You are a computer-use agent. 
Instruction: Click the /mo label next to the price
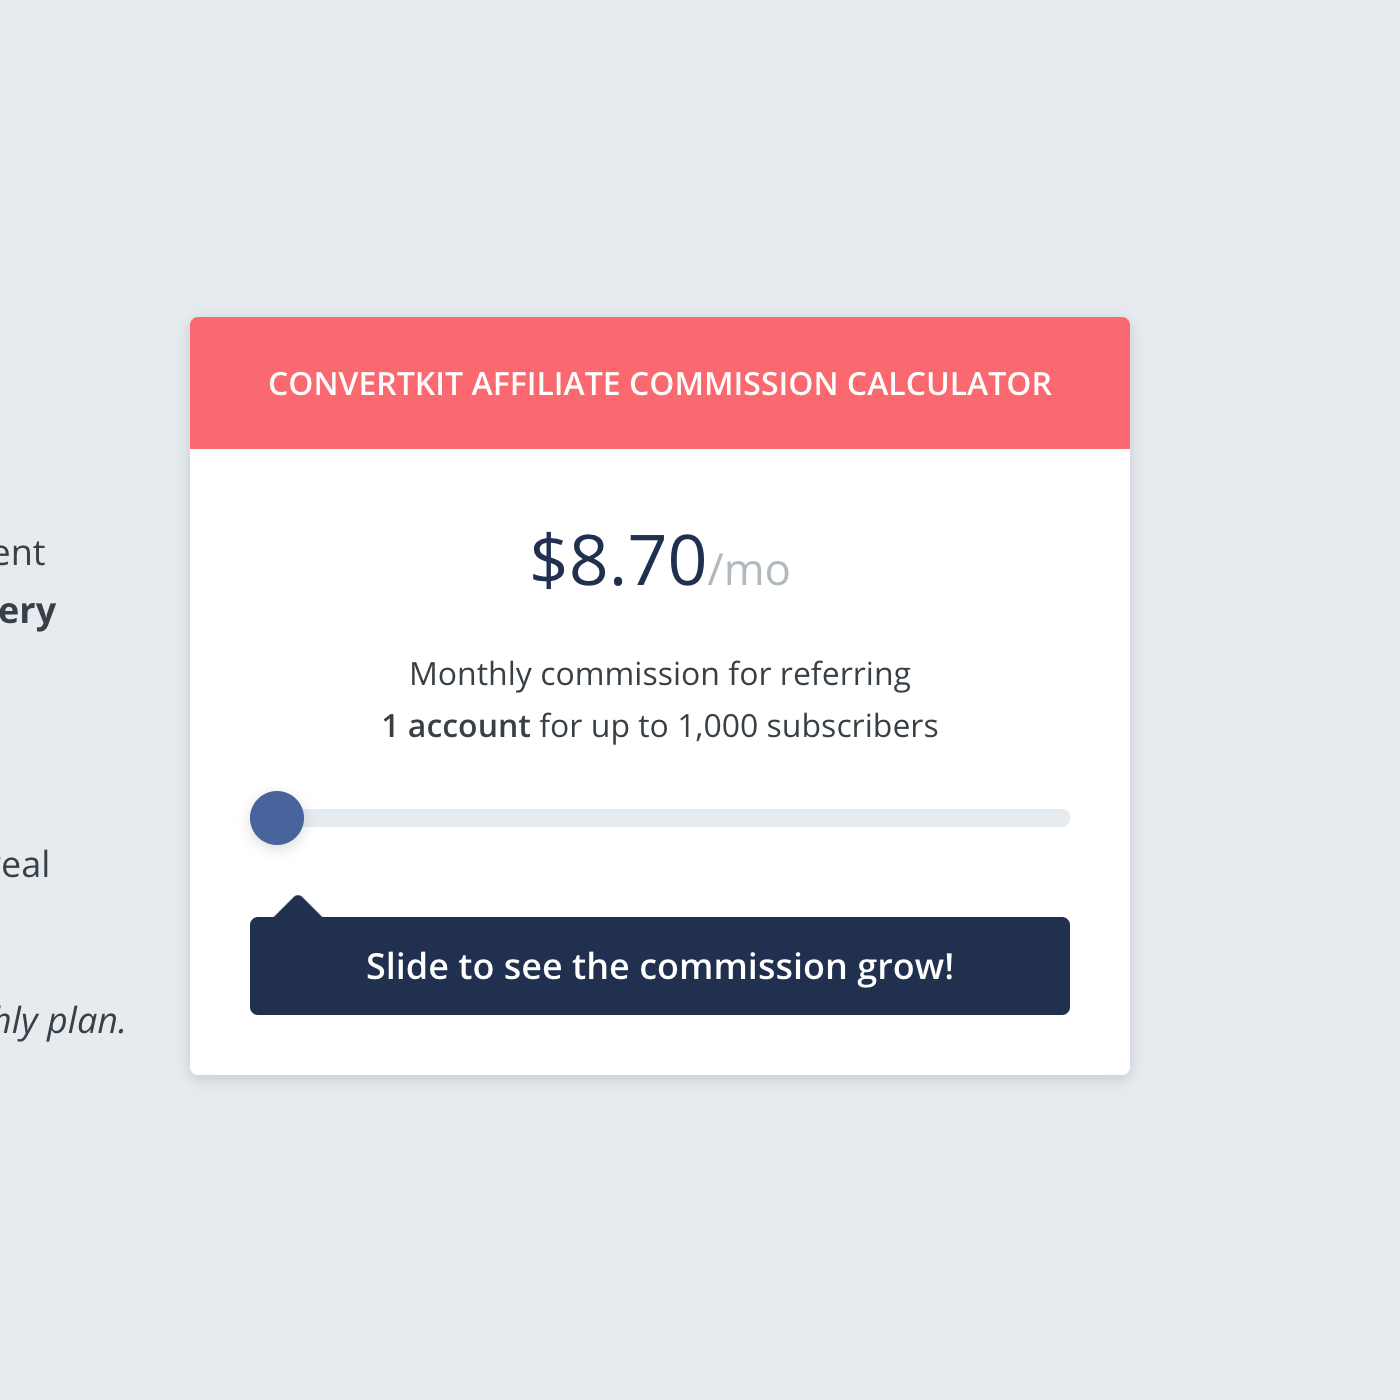(x=748, y=570)
